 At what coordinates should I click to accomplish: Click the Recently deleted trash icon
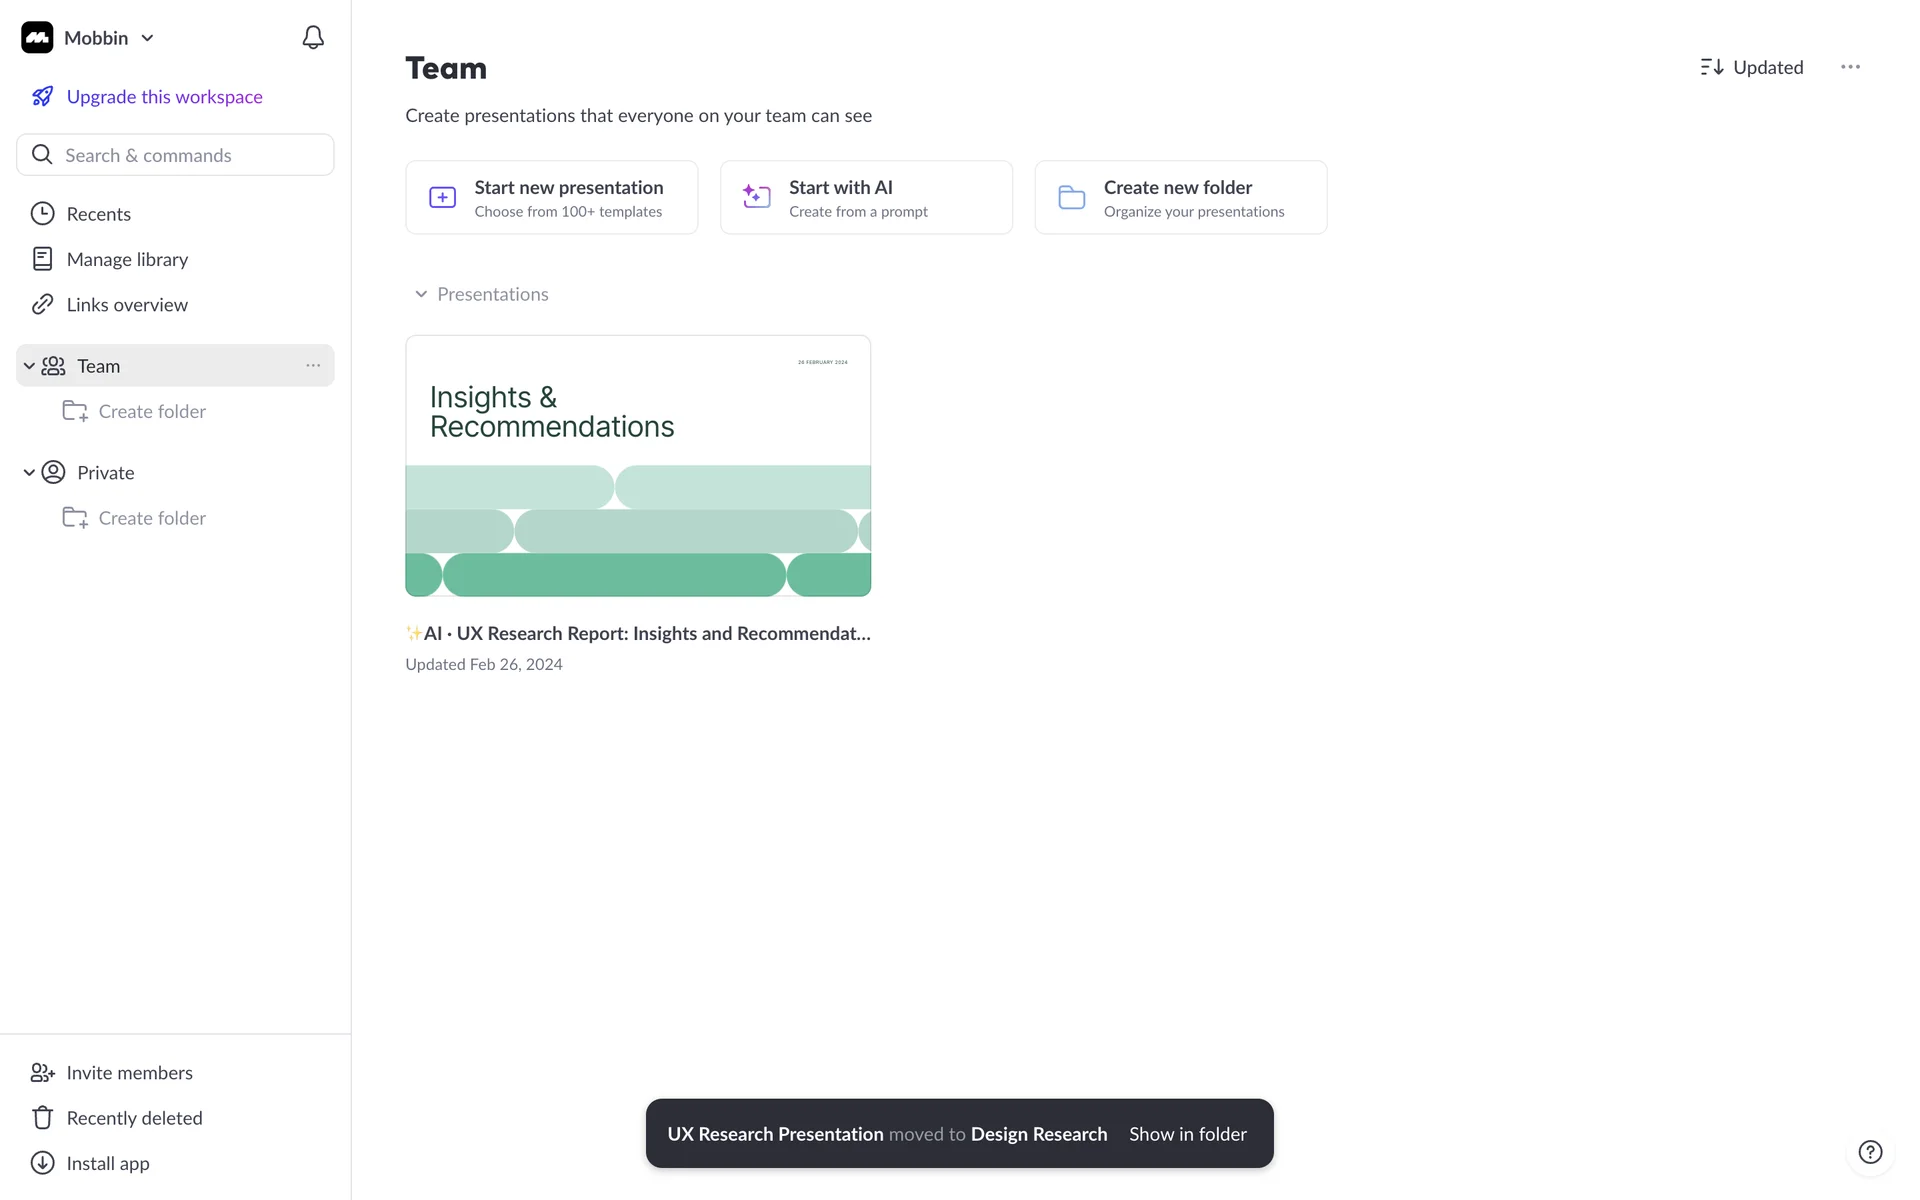42,1118
